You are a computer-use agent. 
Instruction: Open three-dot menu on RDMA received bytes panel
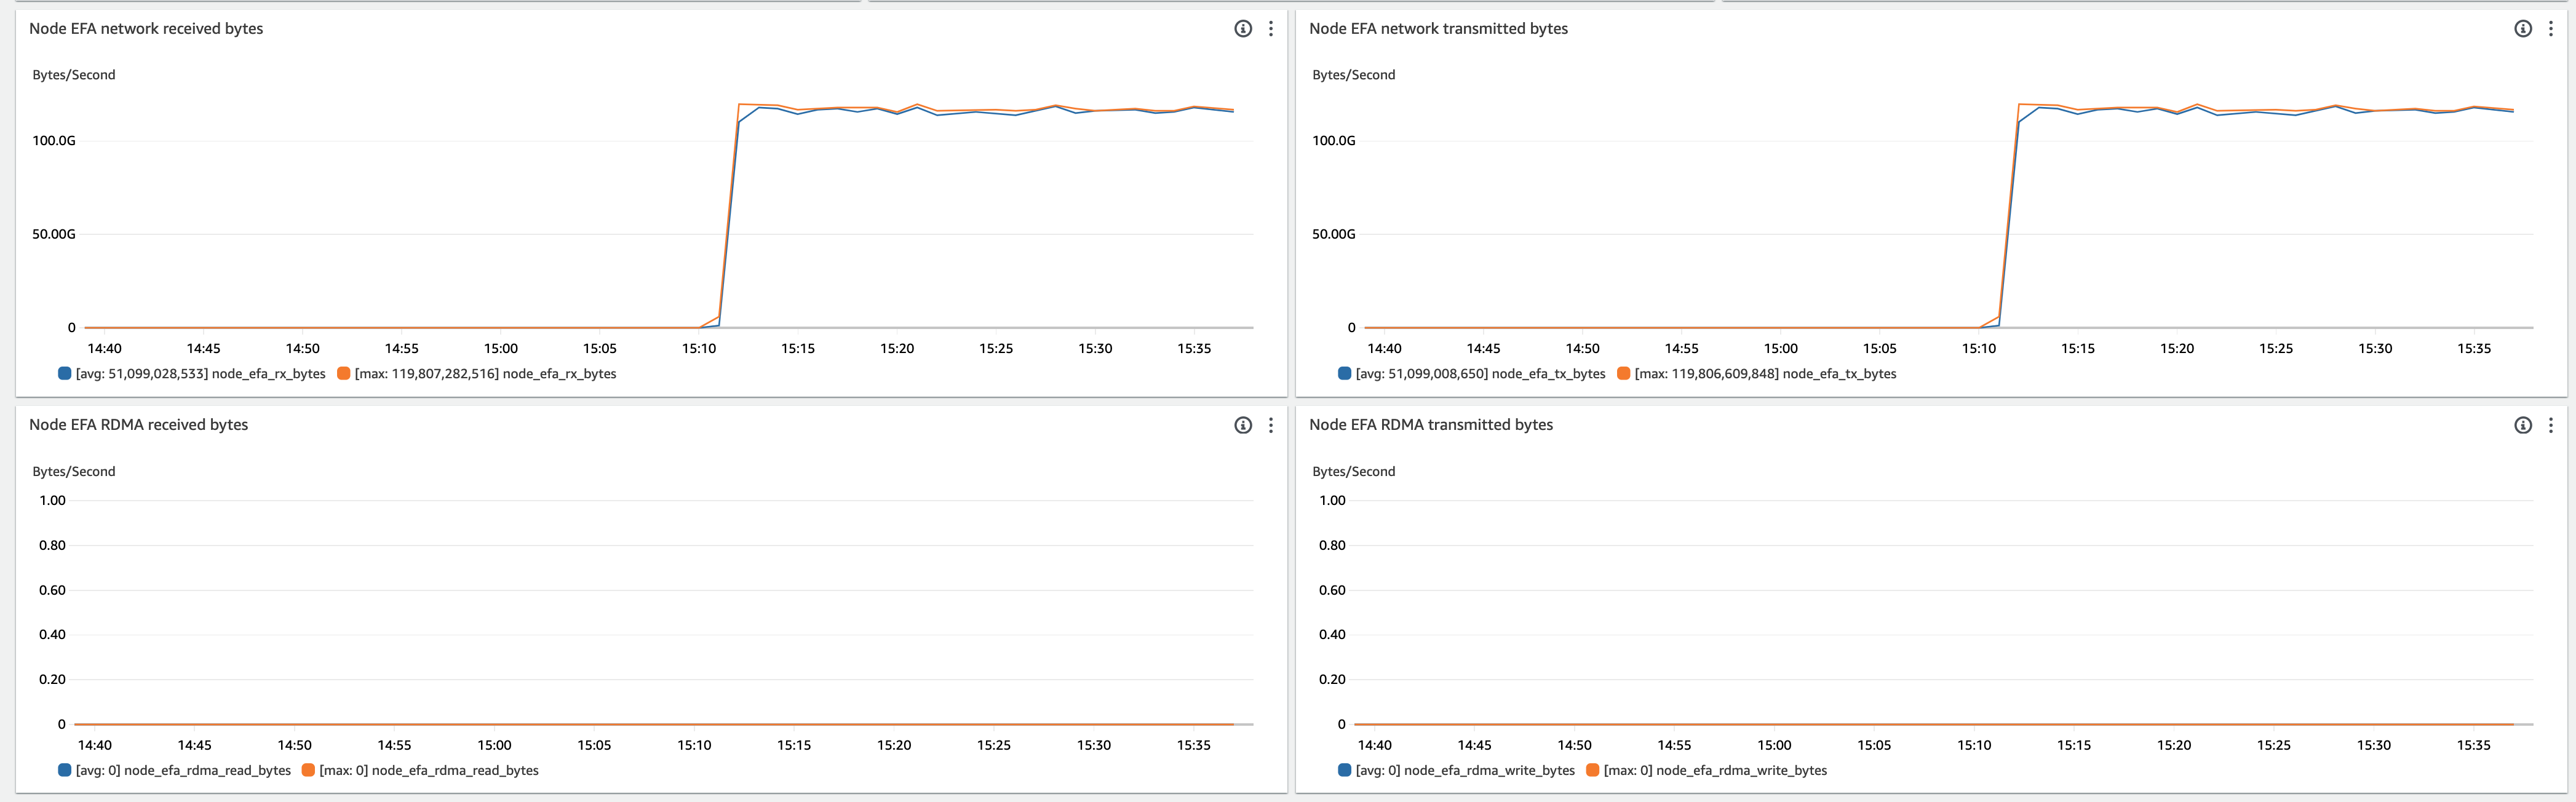1271,425
